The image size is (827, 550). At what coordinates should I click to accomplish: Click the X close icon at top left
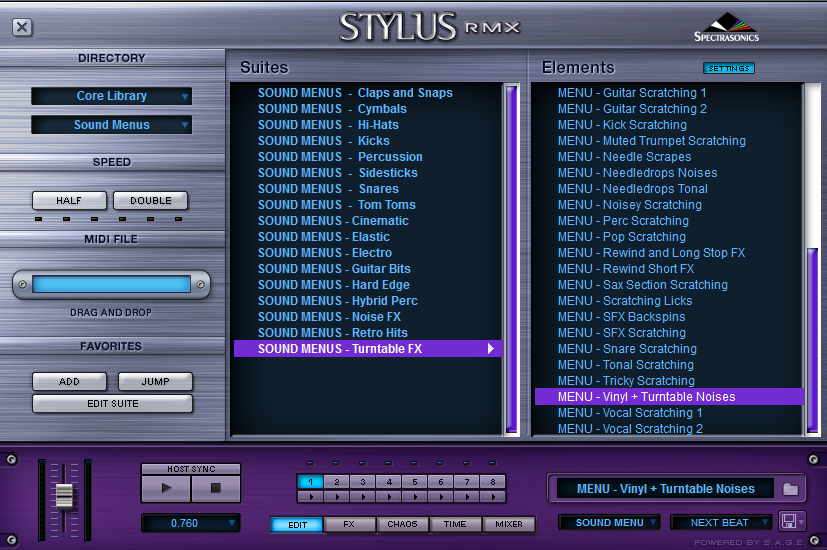(22, 27)
